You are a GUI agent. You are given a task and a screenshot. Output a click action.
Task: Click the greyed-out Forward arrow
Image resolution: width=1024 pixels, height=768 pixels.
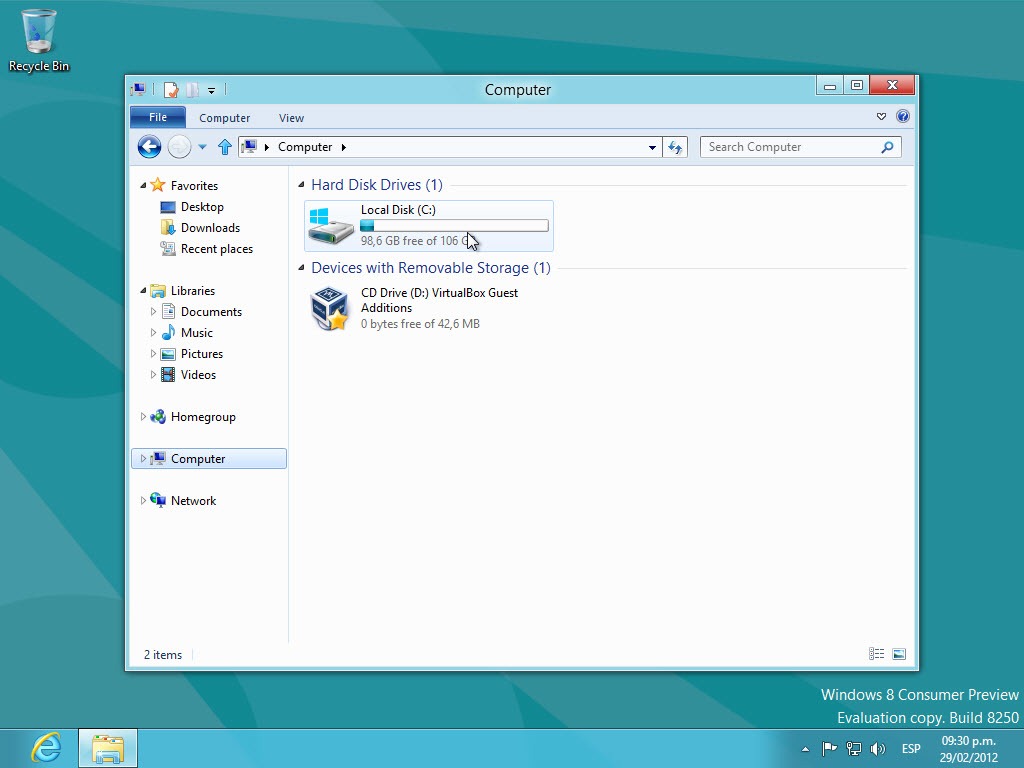[179, 146]
